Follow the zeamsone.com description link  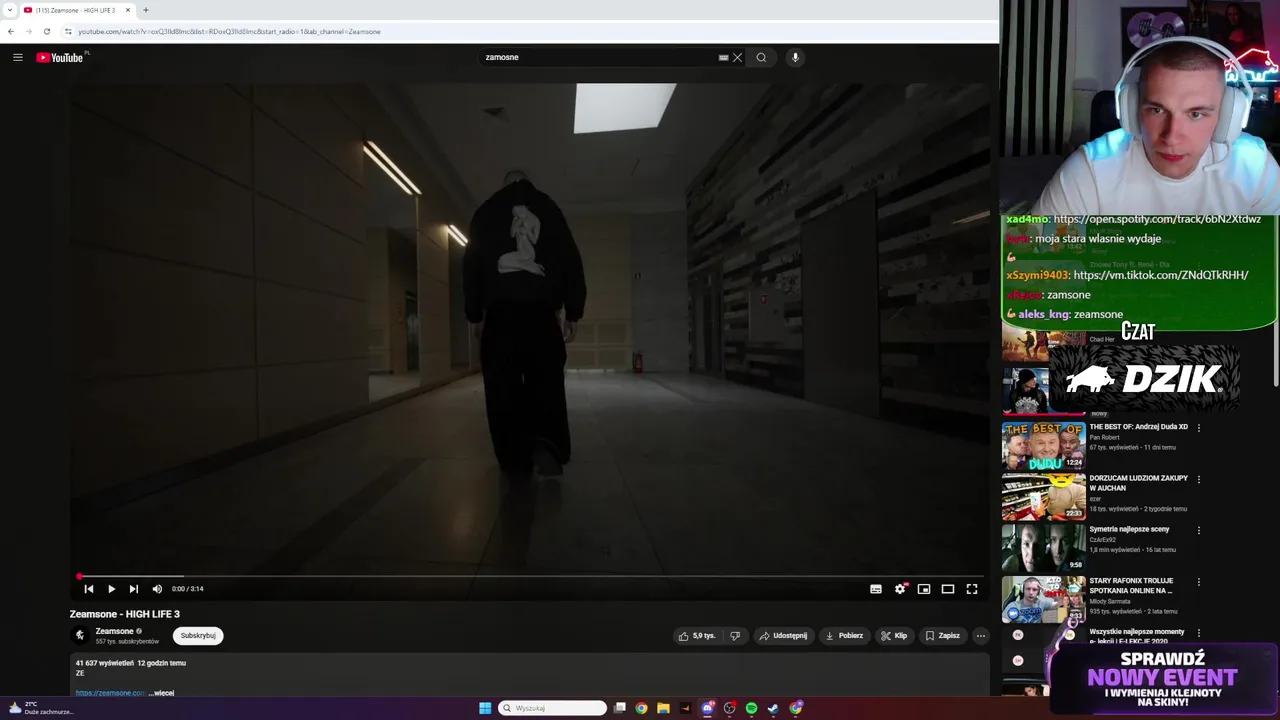tap(110, 692)
